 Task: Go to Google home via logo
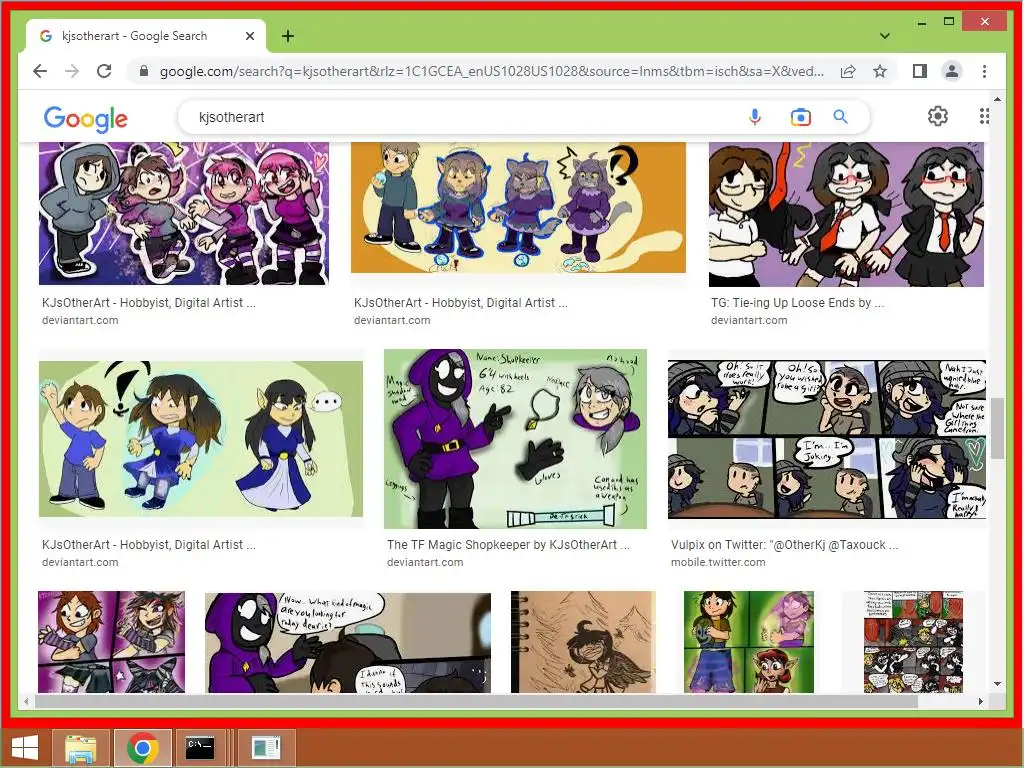click(x=86, y=118)
